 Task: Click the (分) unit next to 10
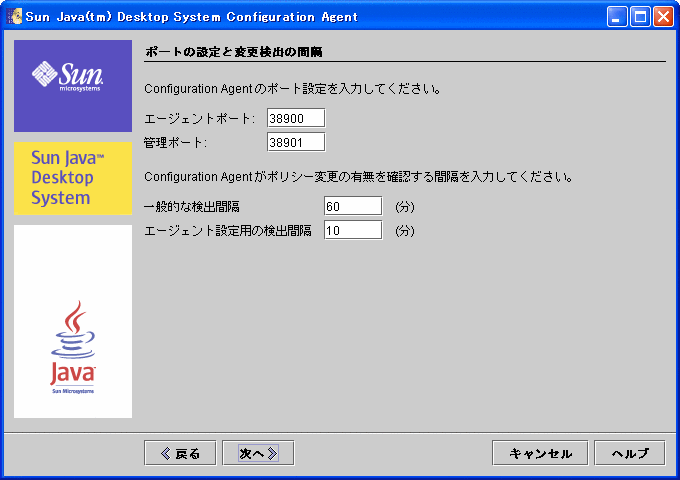click(405, 231)
